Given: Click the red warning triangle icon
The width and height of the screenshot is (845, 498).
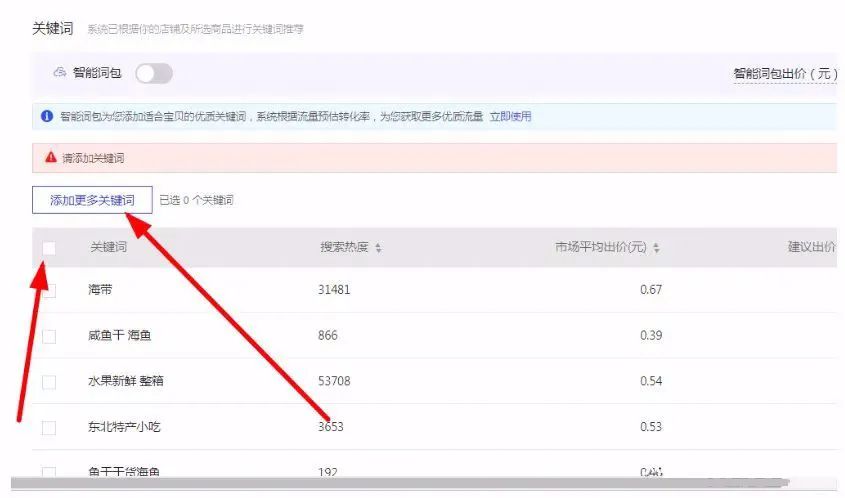Looking at the screenshot, I should 51,157.
